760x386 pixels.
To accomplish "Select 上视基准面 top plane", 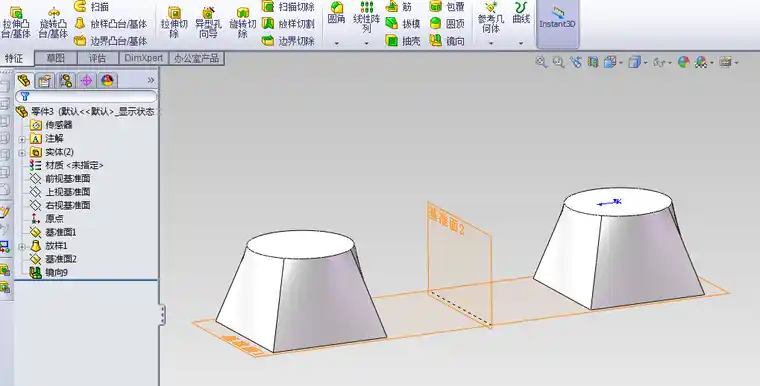I will click(60, 192).
